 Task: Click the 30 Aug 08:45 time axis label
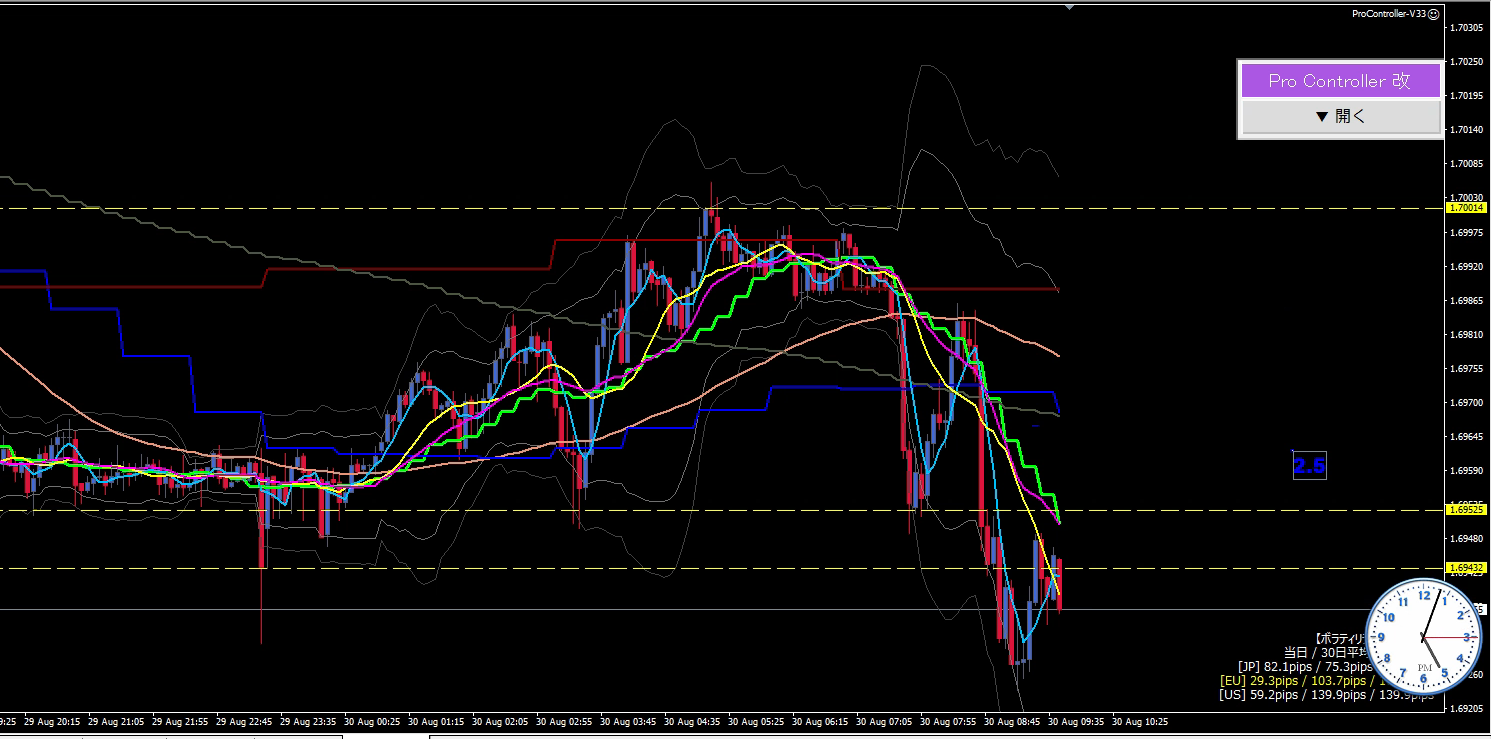[x=1012, y=721]
